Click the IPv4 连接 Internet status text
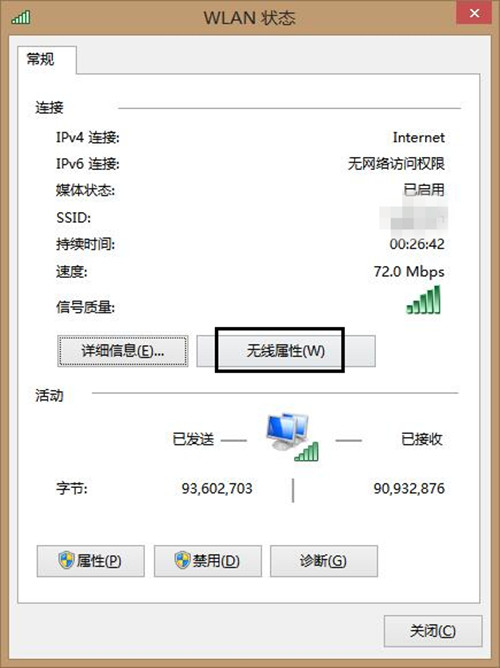500x668 pixels. click(419, 138)
